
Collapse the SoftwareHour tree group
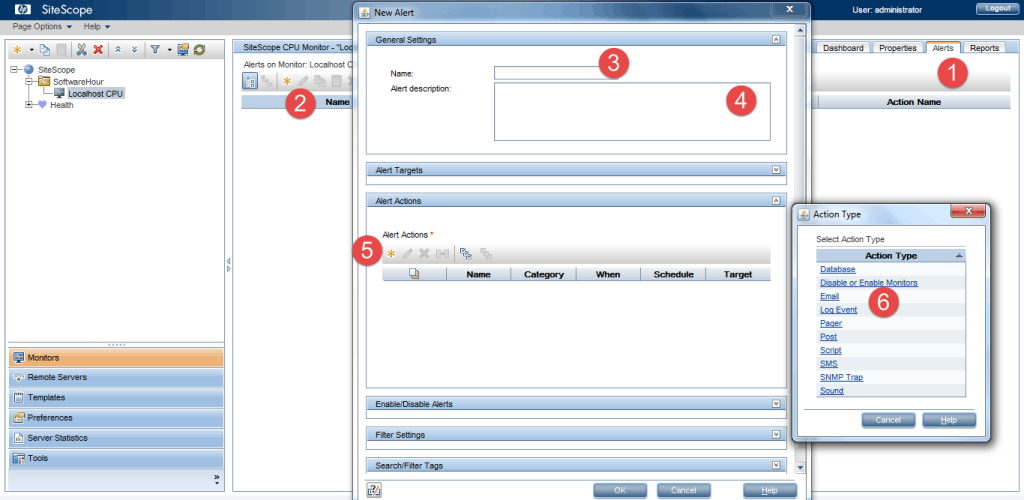[30, 81]
